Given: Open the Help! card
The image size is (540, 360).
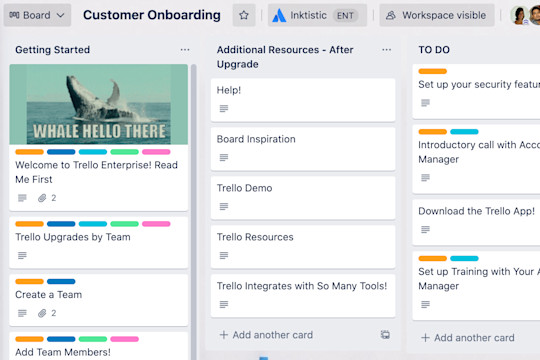Looking at the screenshot, I should (x=303, y=100).
